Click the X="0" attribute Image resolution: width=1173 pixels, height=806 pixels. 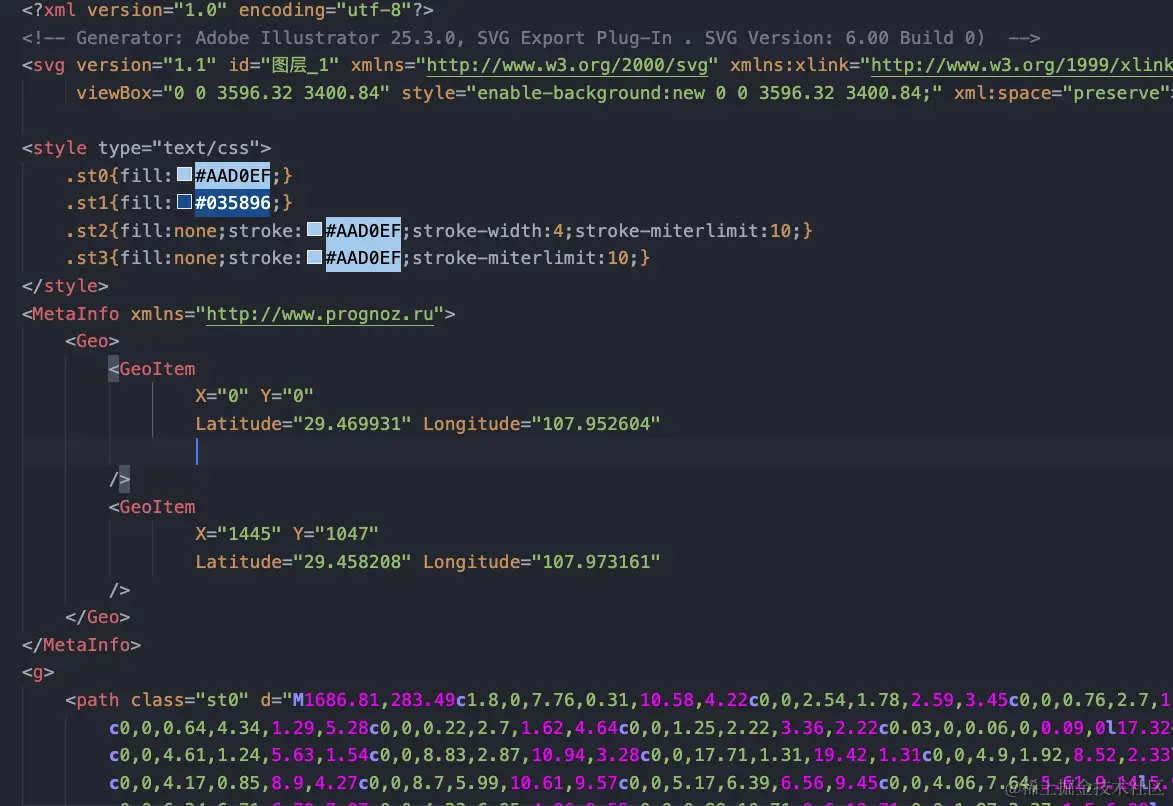pos(222,395)
